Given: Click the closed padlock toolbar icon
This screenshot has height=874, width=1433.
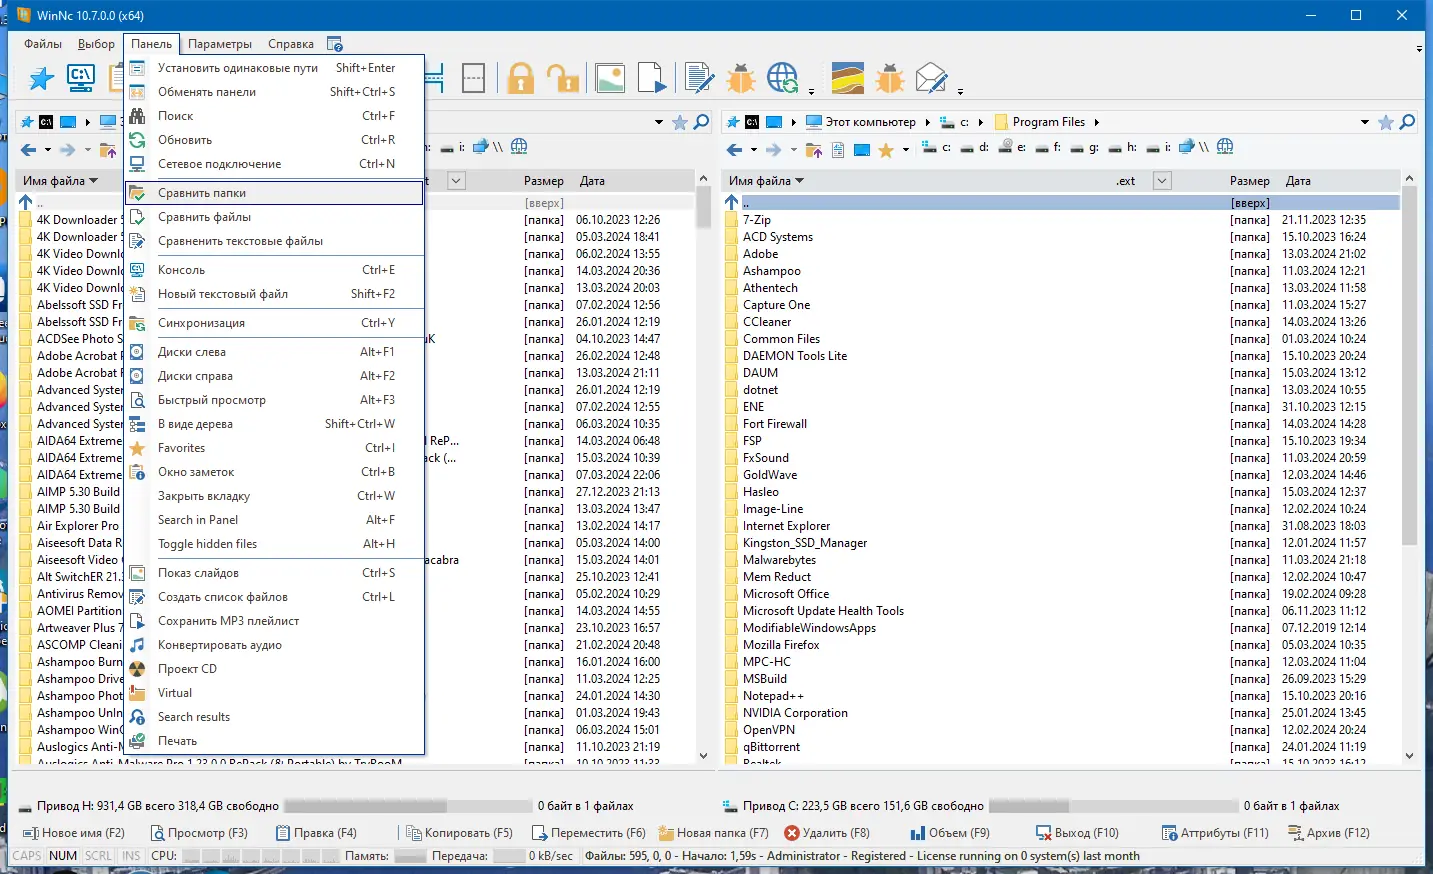Looking at the screenshot, I should (520, 78).
